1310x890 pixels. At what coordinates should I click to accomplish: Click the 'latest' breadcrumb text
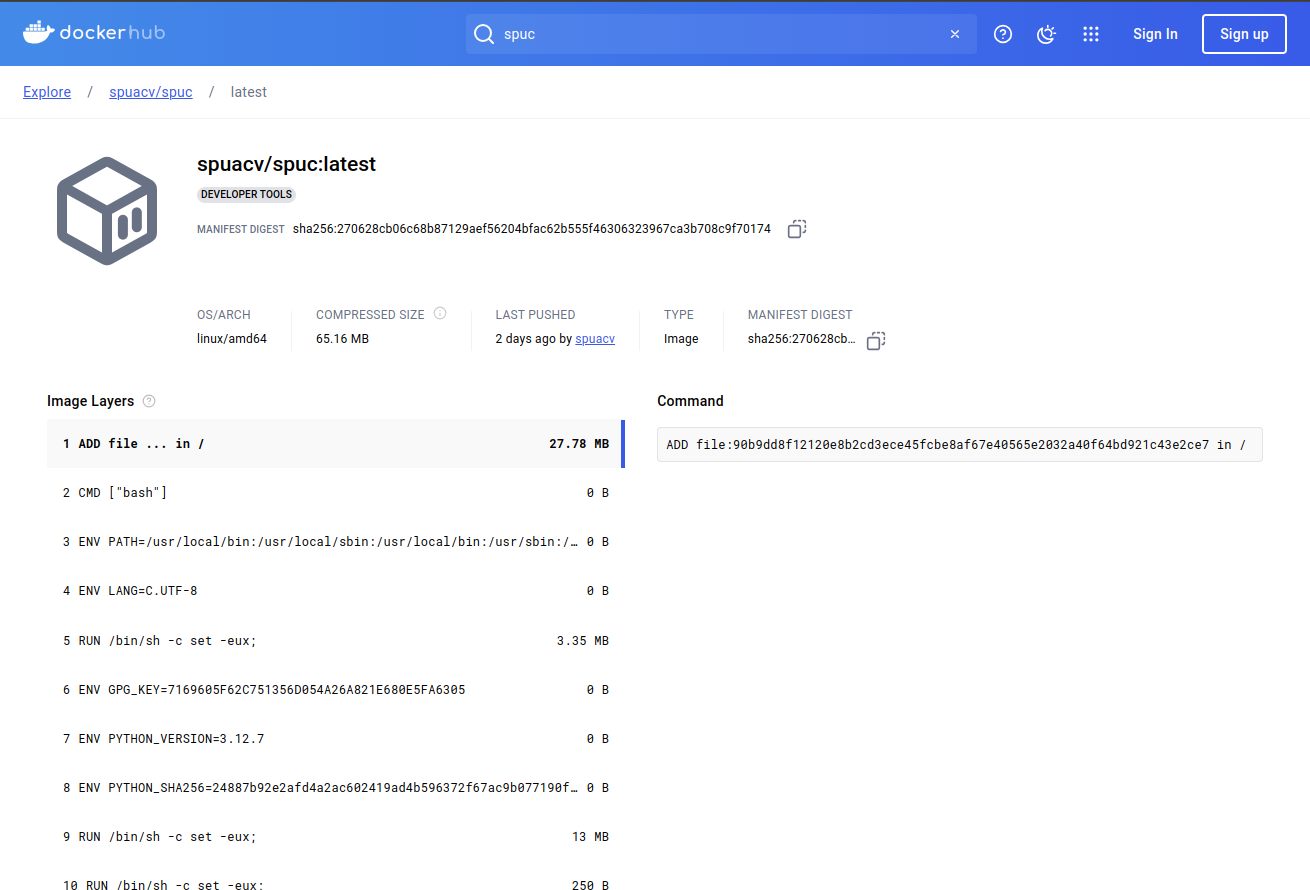(x=249, y=92)
